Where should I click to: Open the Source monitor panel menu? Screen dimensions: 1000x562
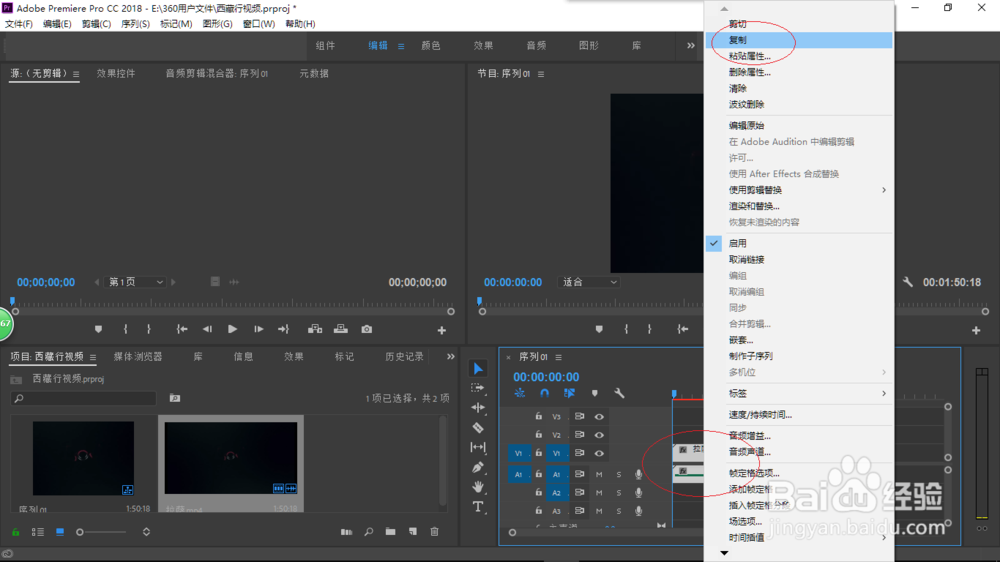click(x=76, y=74)
